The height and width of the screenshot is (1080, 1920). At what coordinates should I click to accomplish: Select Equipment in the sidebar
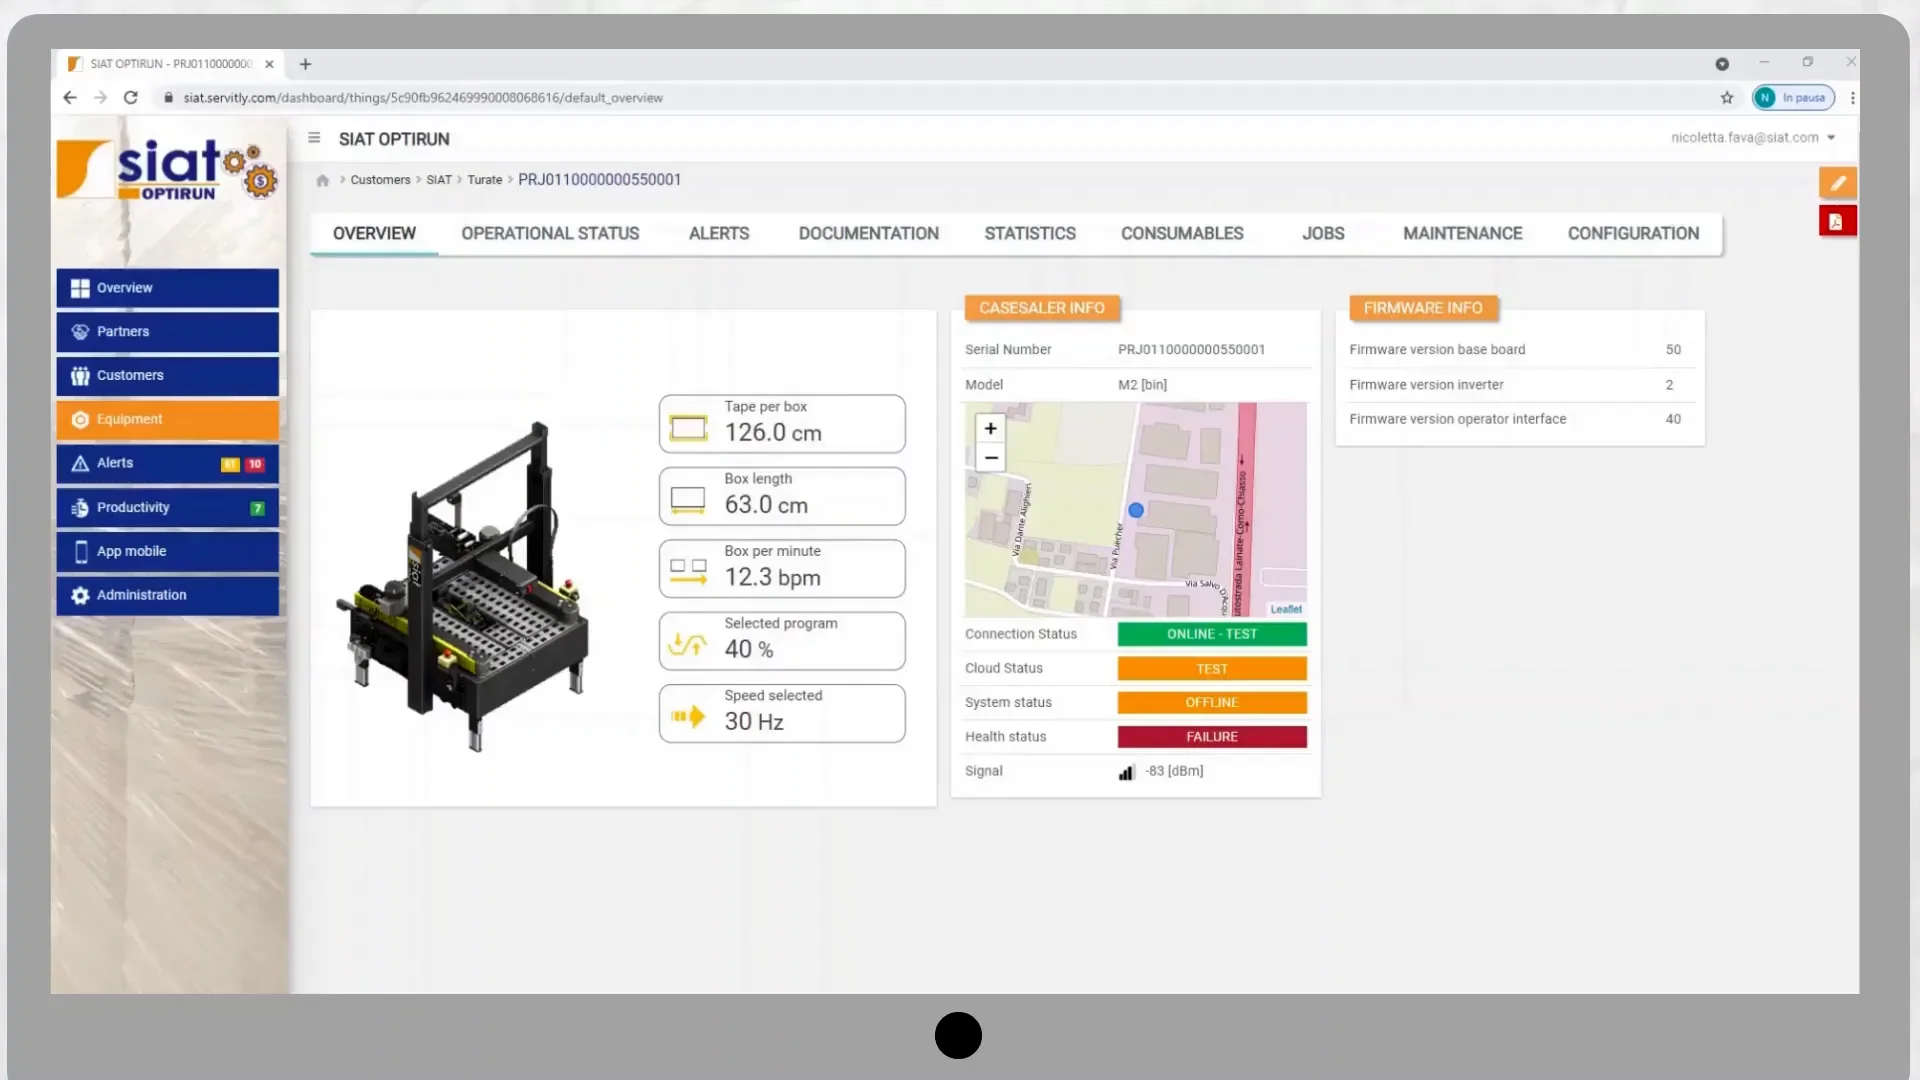coord(167,420)
